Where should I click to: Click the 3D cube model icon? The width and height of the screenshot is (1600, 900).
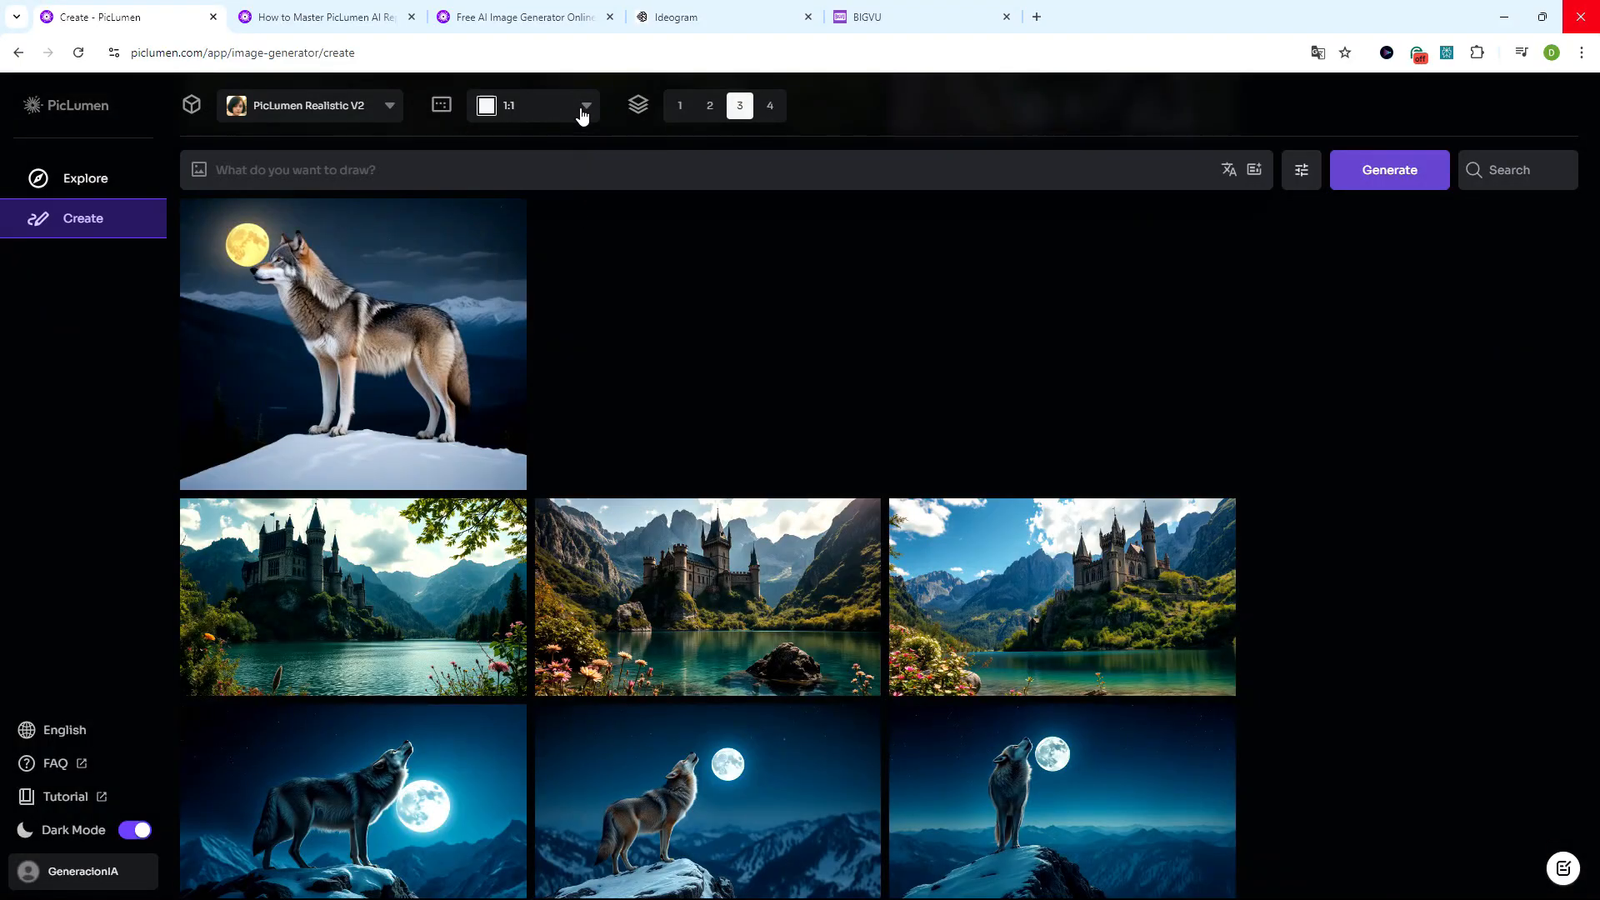point(192,105)
